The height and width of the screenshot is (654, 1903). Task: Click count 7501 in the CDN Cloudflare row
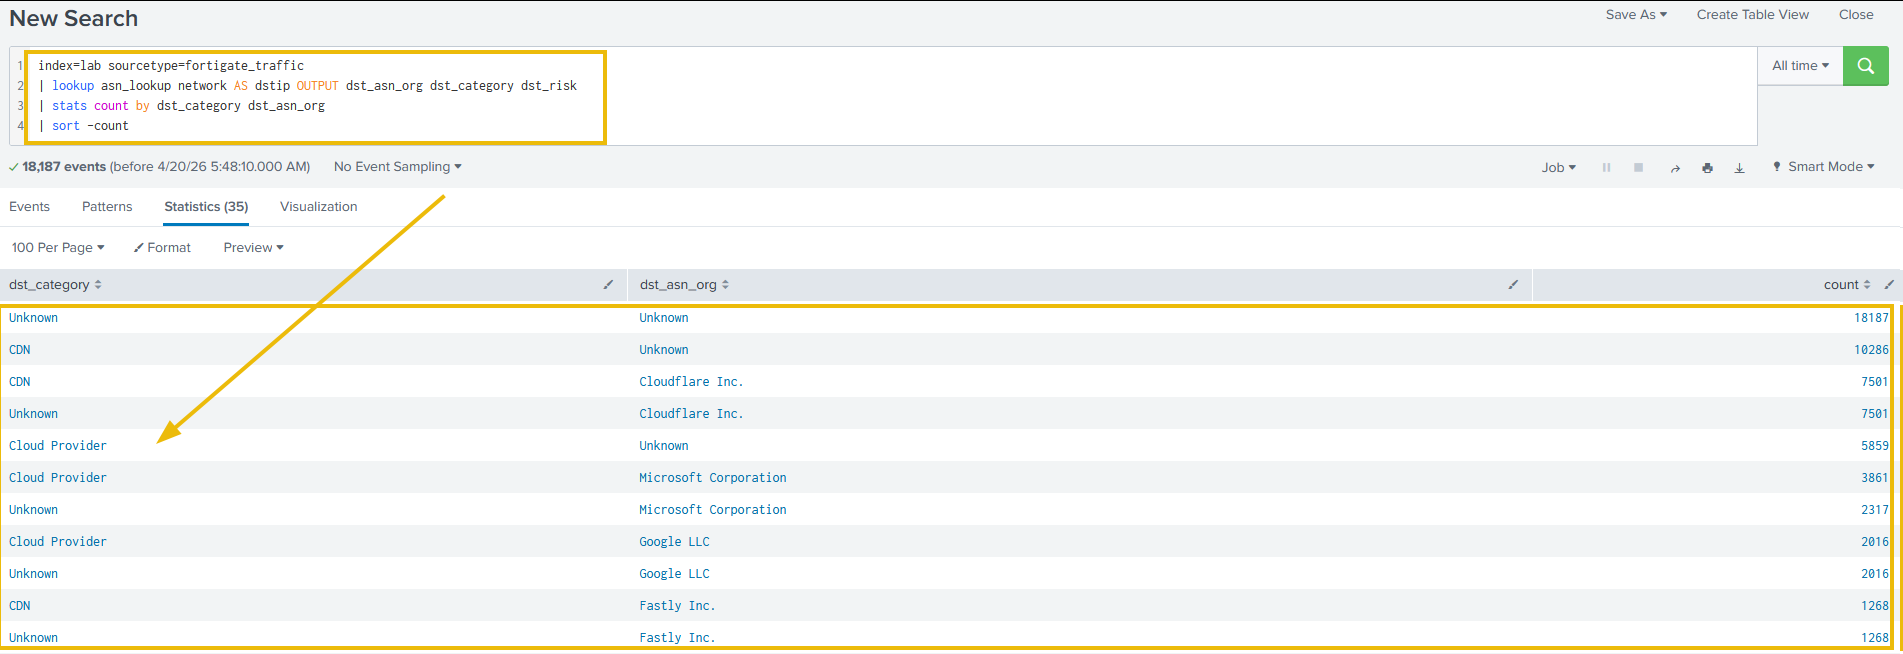tap(1875, 382)
